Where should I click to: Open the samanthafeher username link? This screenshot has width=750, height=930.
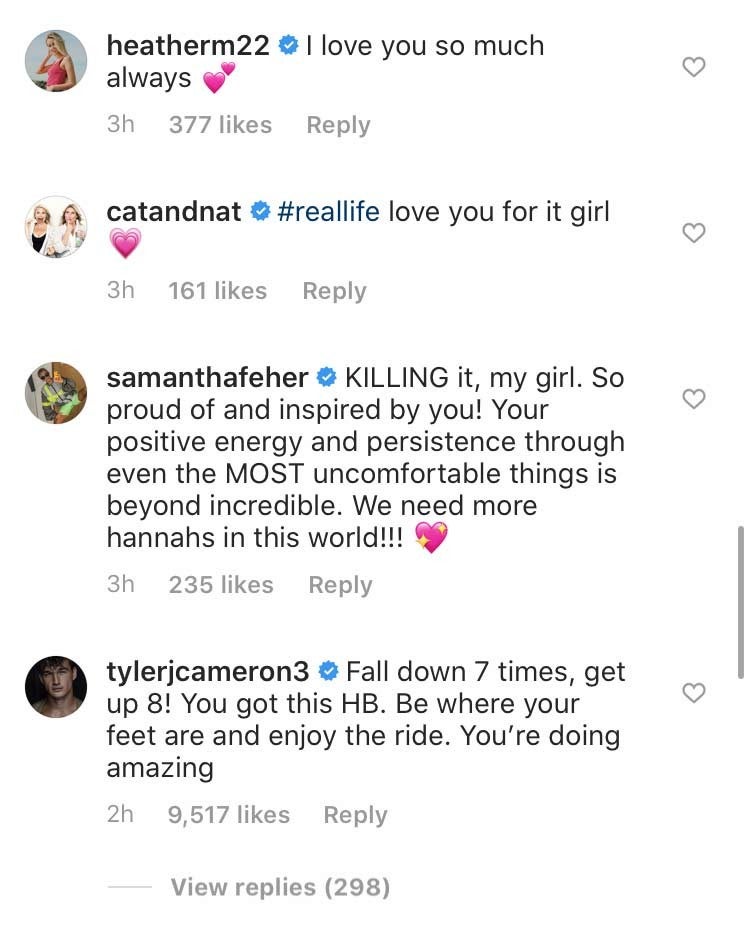207,378
